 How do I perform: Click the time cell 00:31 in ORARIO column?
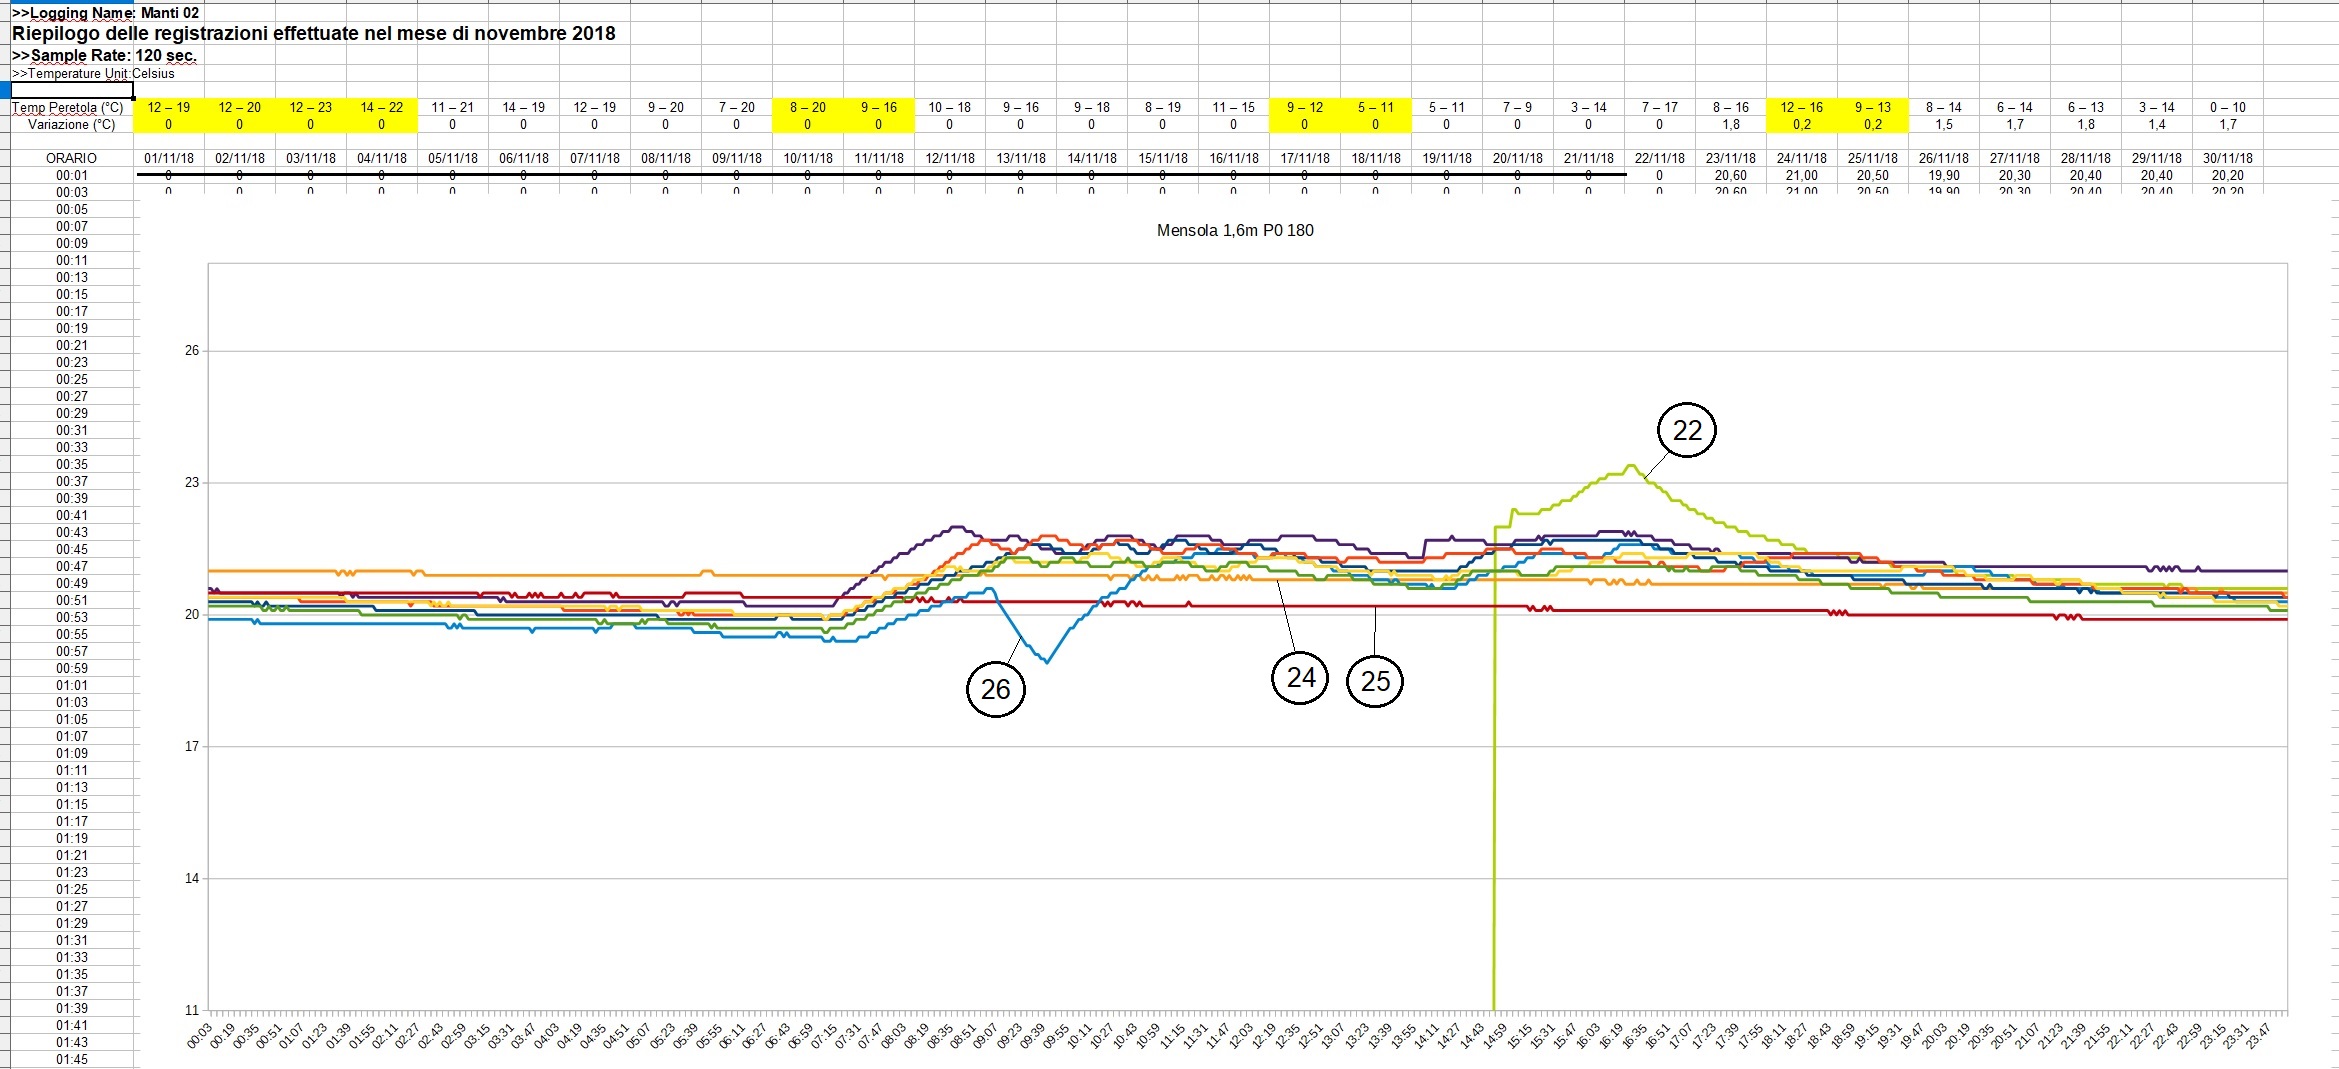coord(71,430)
